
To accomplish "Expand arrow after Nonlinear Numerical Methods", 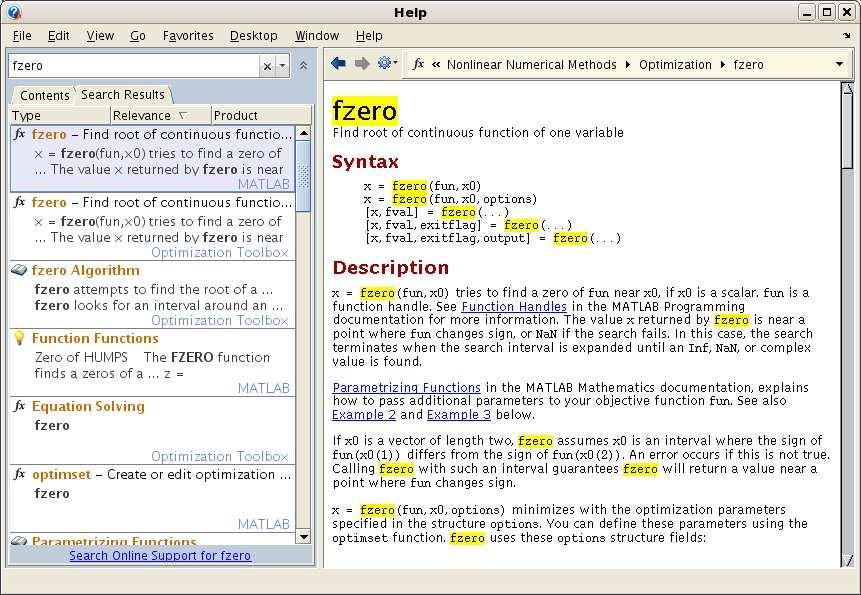I will click(628, 65).
